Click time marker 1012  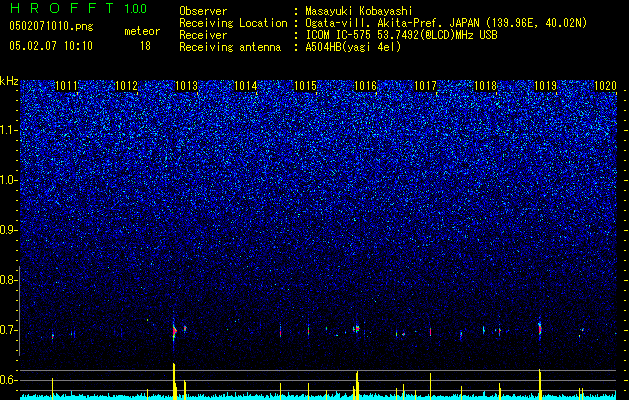126,86
